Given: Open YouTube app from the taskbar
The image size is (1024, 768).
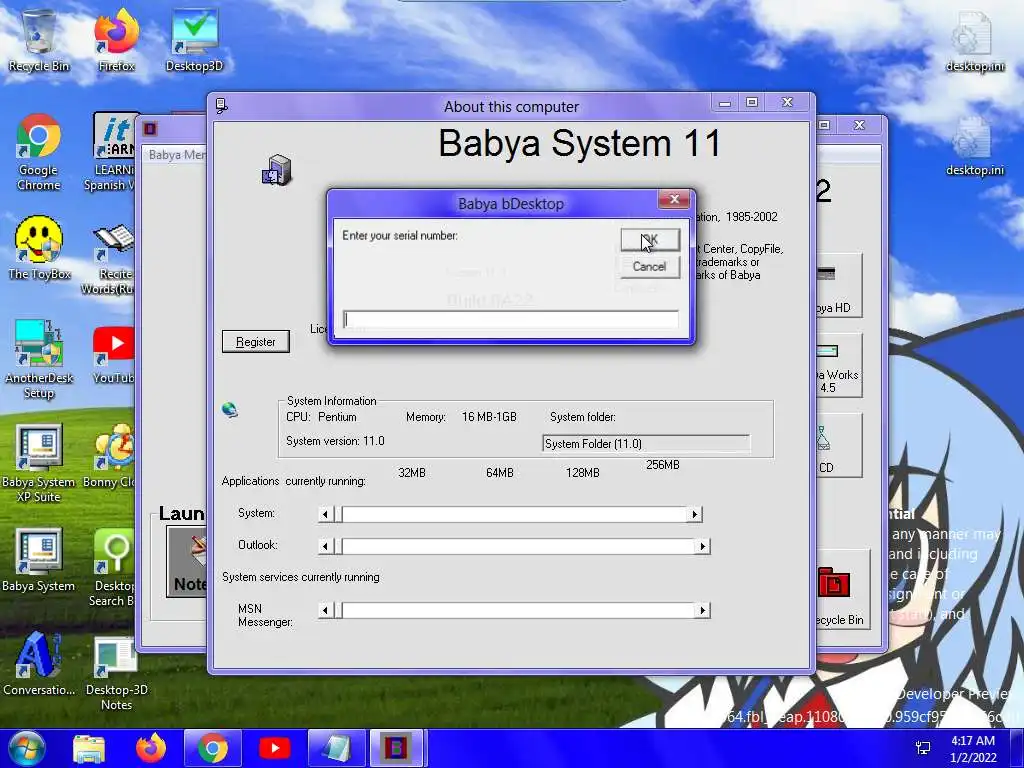Looking at the screenshot, I should click(x=274, y=748).
